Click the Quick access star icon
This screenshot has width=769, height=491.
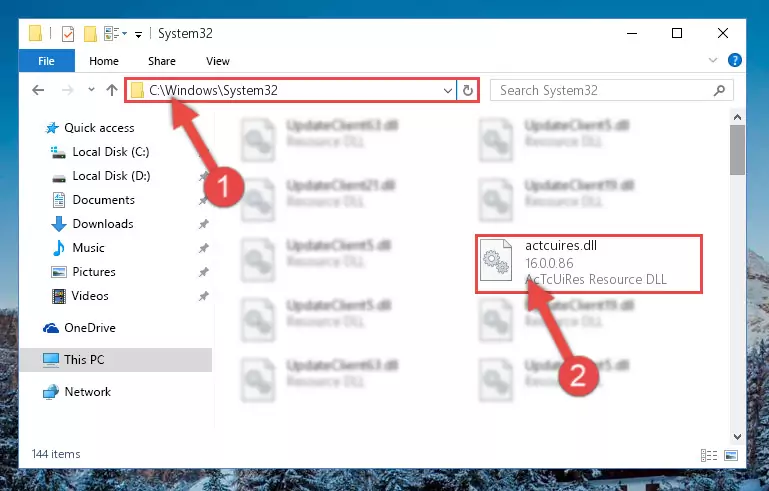tap(51, 128)
